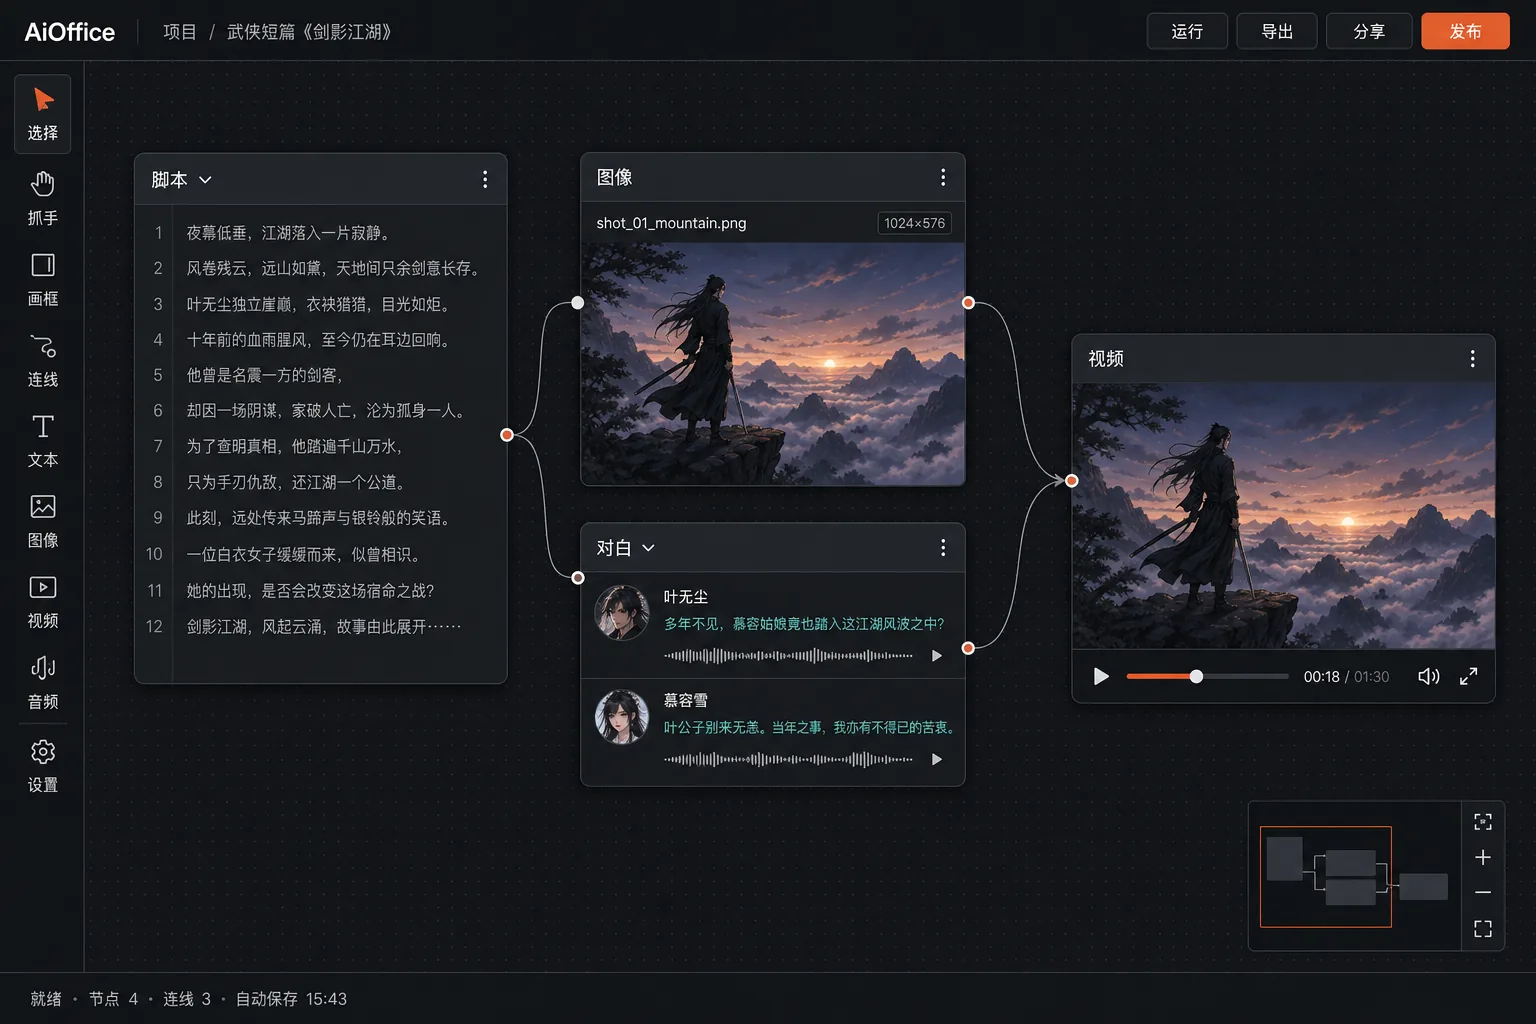Open the 脚本 node options menu
1536x1024 pixels.
click(485, 179)
